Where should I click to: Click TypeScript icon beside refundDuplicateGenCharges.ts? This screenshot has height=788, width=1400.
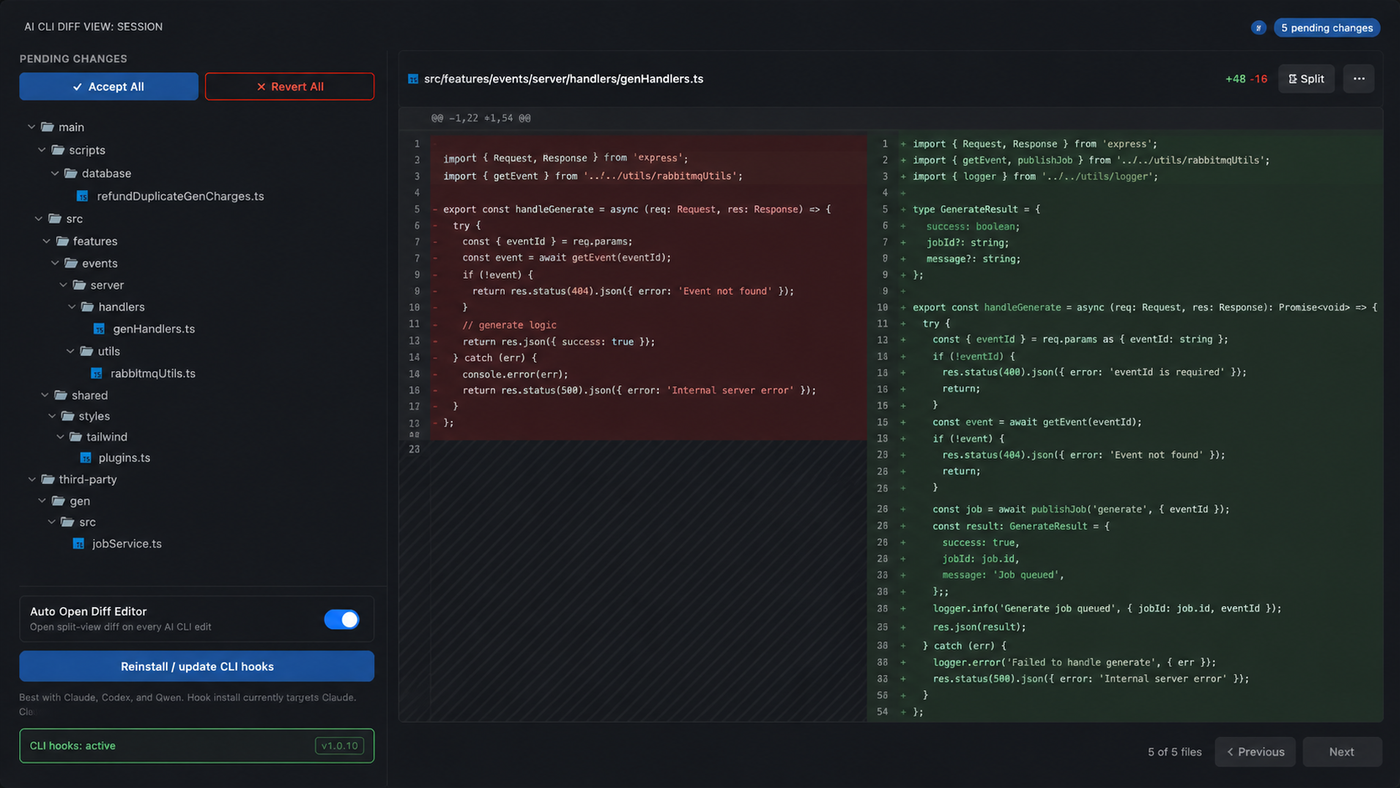pos(83,197)
